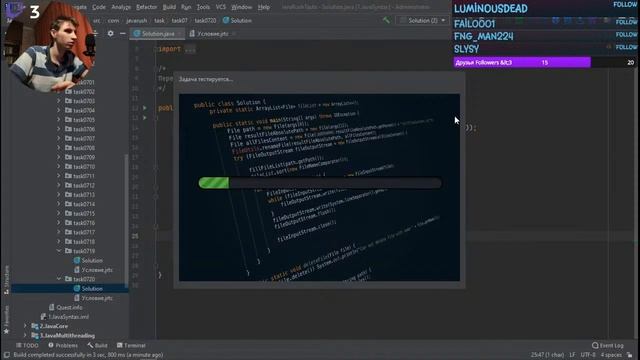Click the lock icon at the status bar's right end
640x360 pixels.
(629, 355)
